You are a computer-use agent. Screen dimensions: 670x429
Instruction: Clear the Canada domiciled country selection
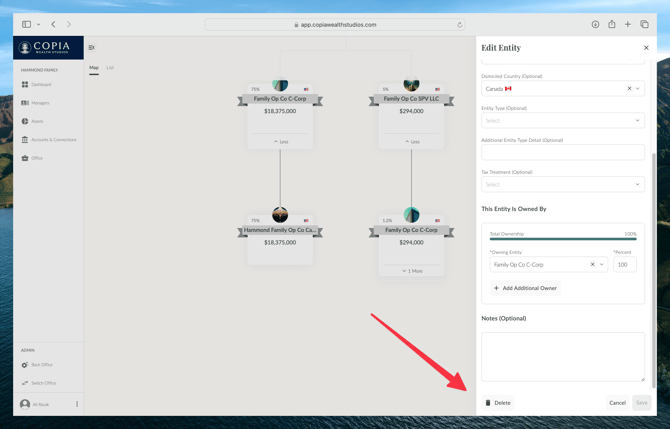pyautogui.click(x=629, y=89)
